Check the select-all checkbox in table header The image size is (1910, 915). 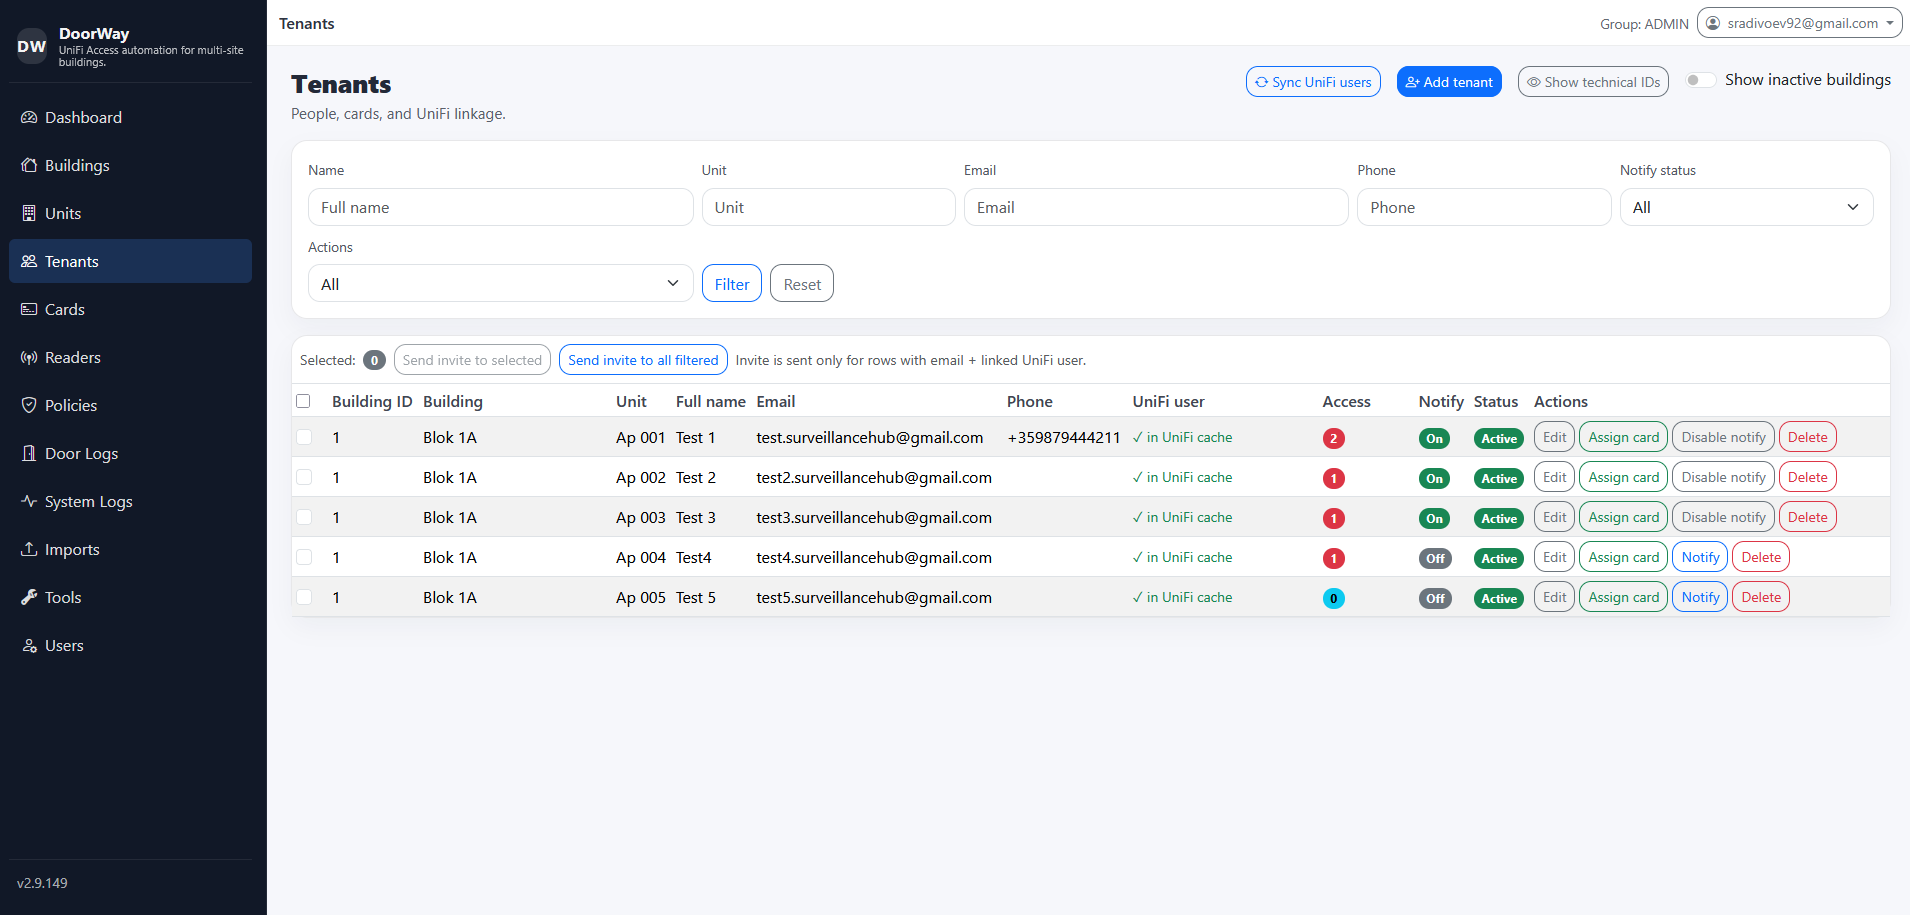click(304, 401)
